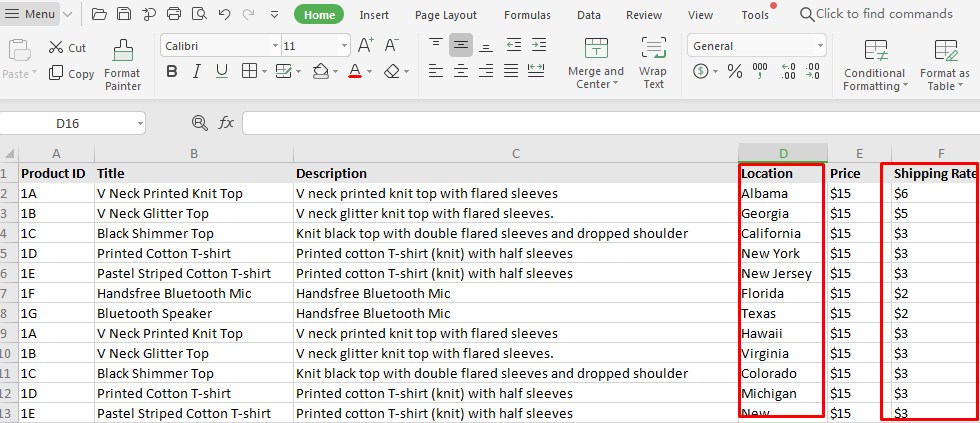Expand Conditional Formatting dropdown
This screenshot has height=423, width=980.
pos(905,86)
